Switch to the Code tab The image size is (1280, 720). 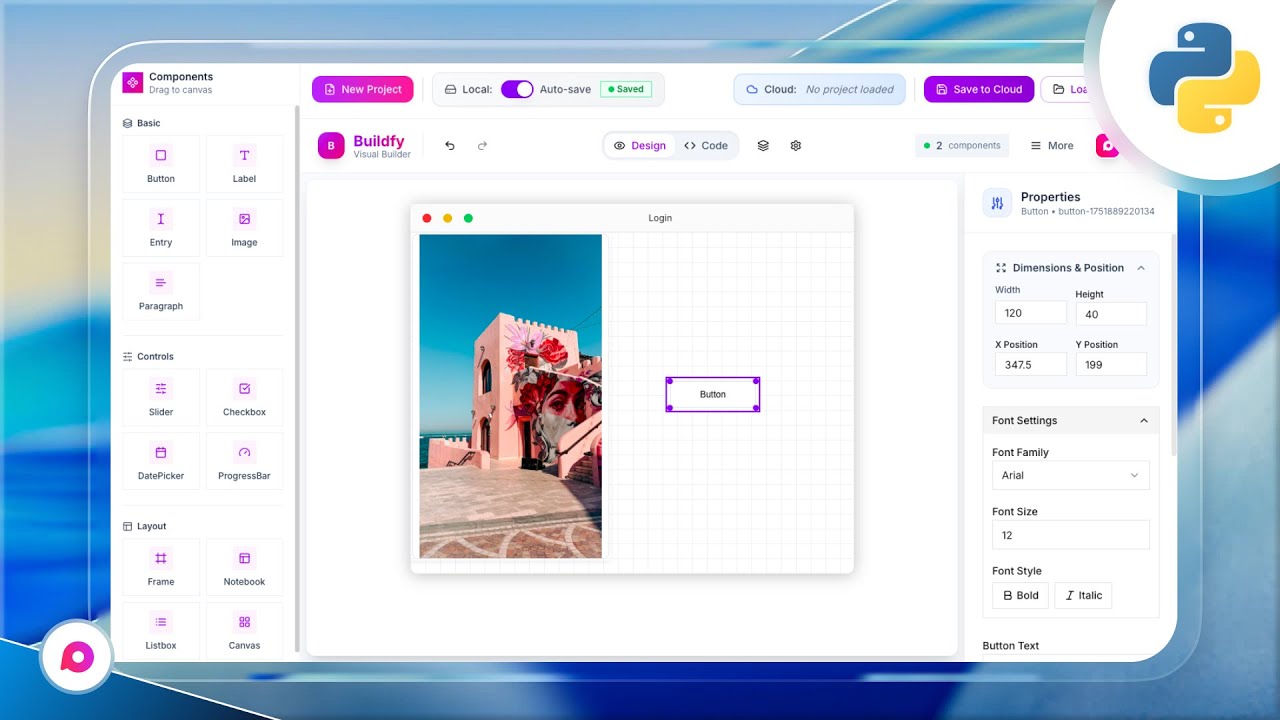(706, 146)
